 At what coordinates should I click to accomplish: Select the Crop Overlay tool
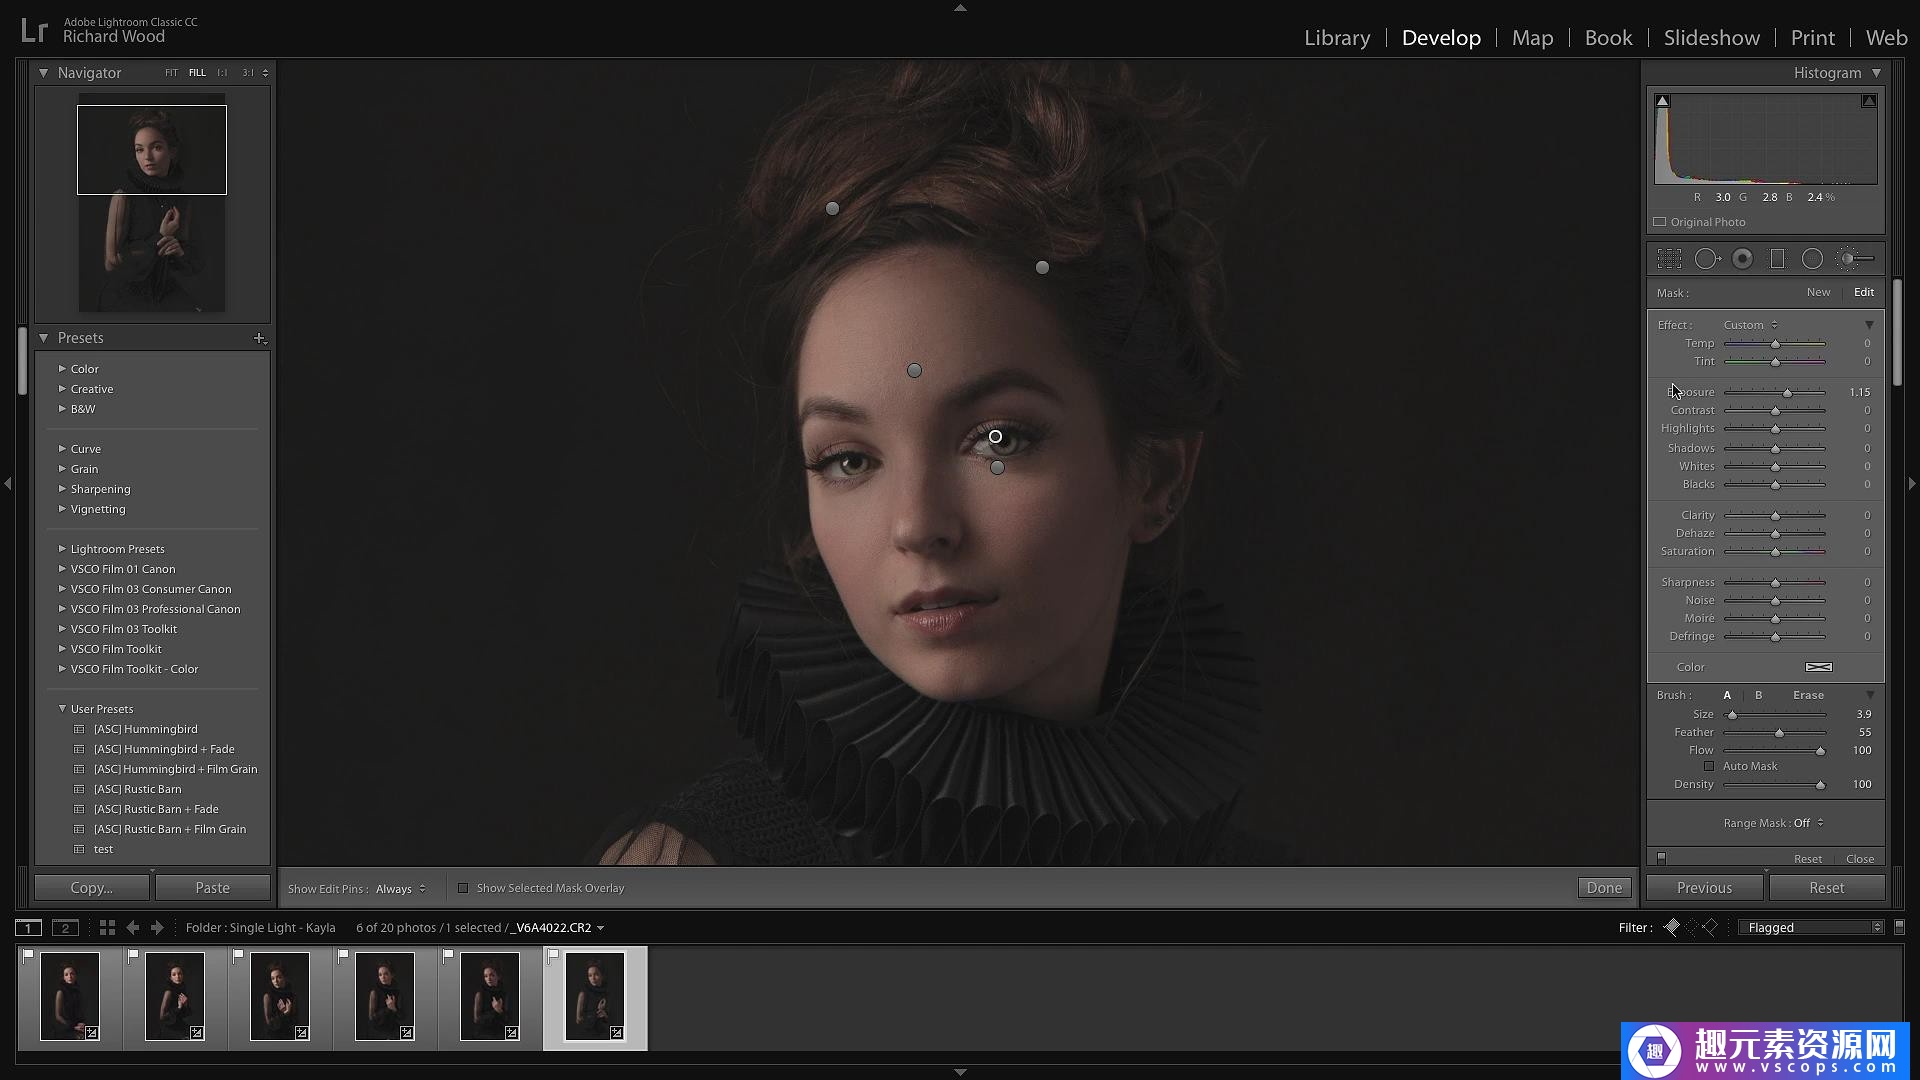tap(1669, 259)
